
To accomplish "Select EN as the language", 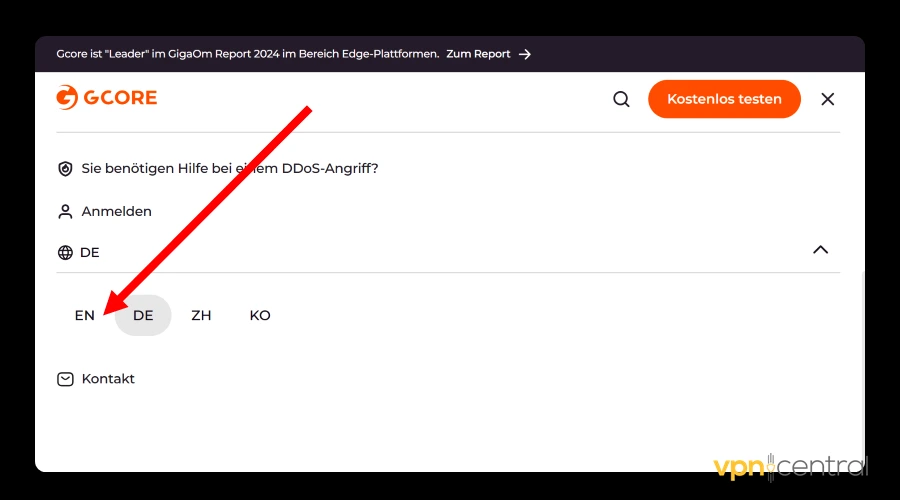I will coord(85,315).
